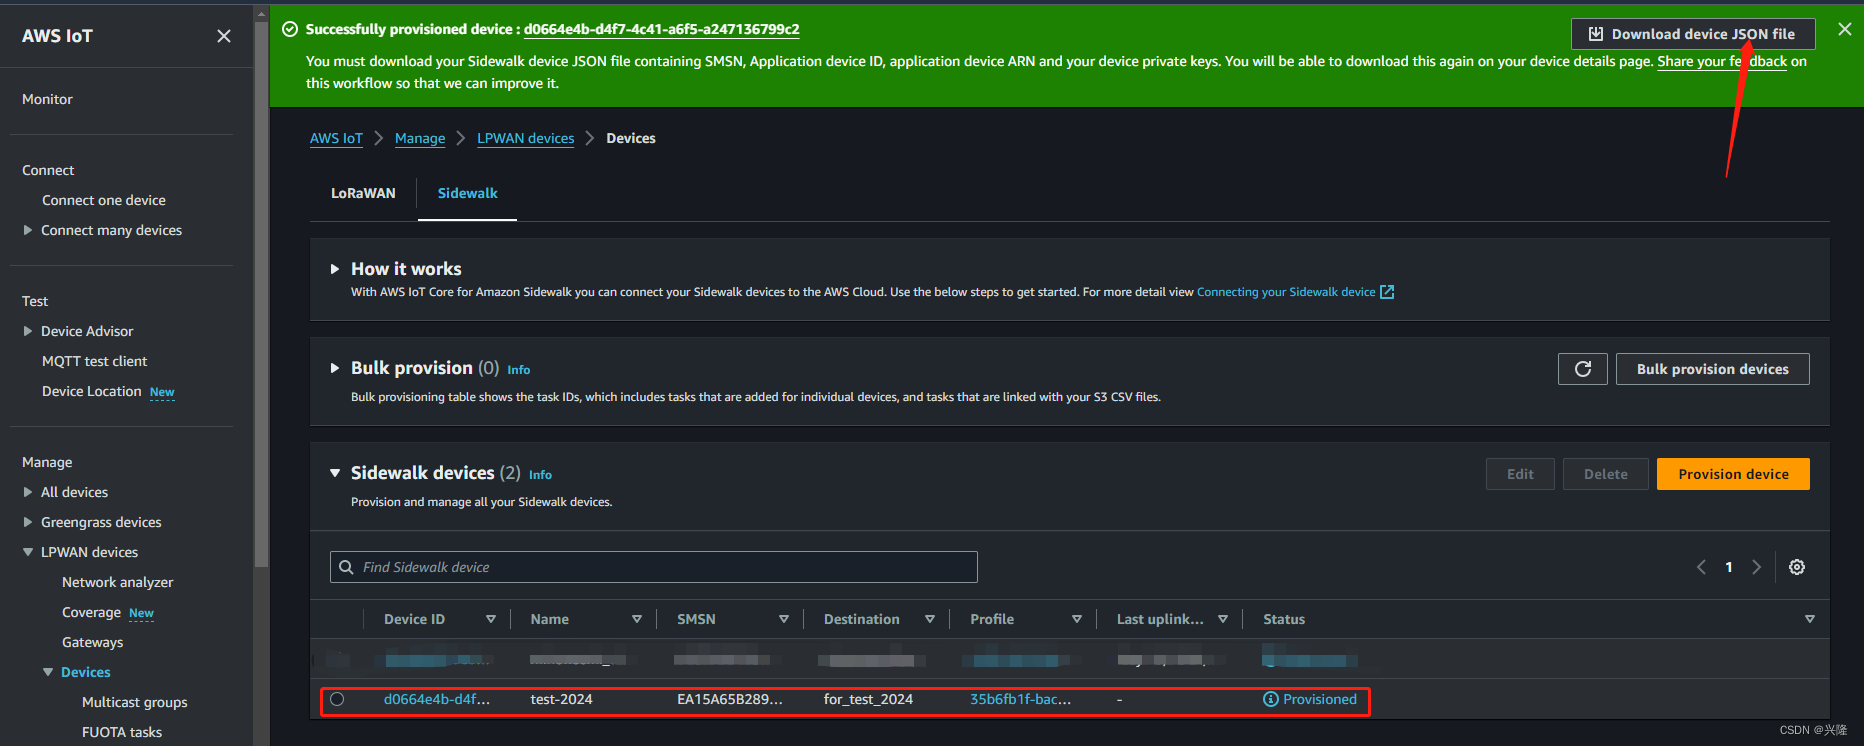This screenshot has width=1864, height=746.
Task: Sort by Status column arrow
Action: pos(1810,619)
